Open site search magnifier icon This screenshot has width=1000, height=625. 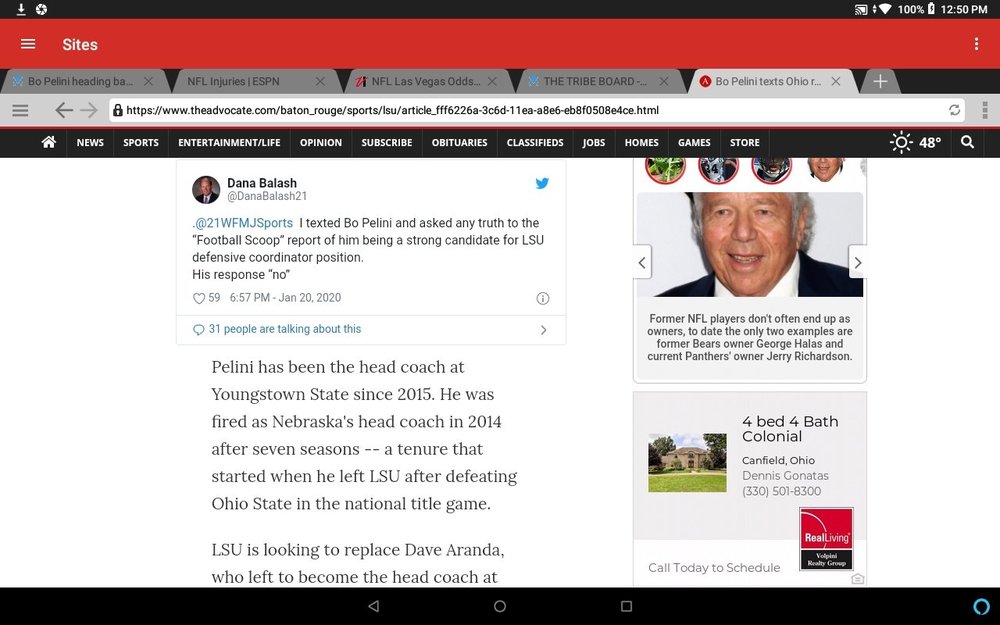(967, 142)
